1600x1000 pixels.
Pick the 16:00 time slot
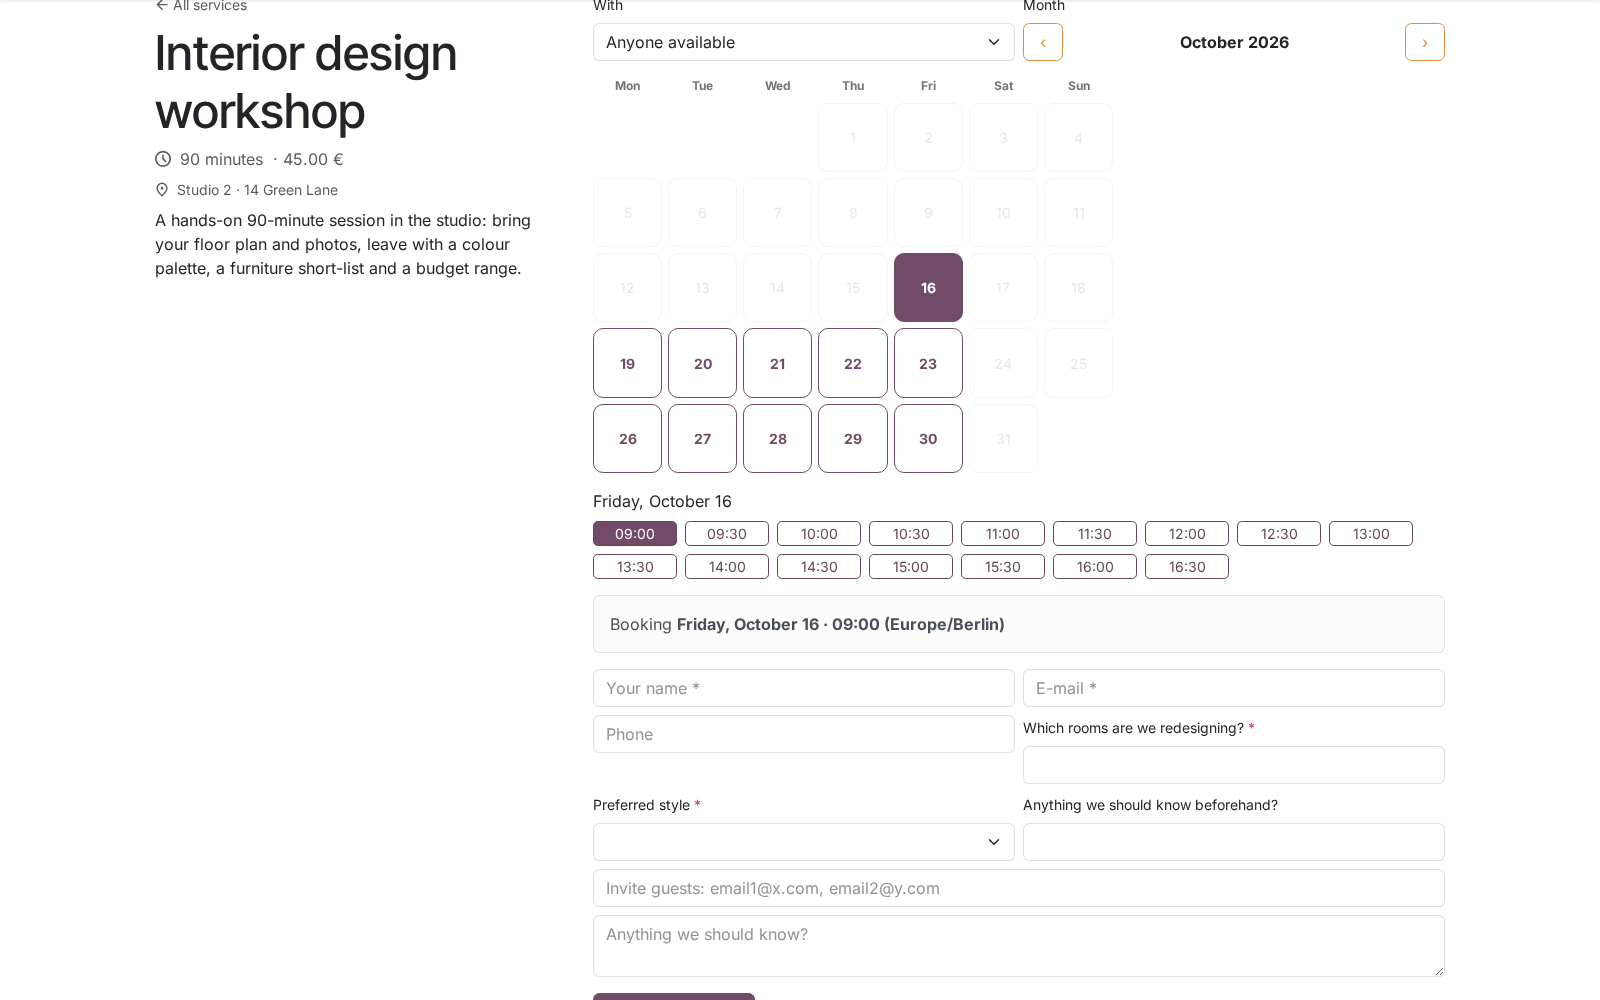(x=1095, y=567)
